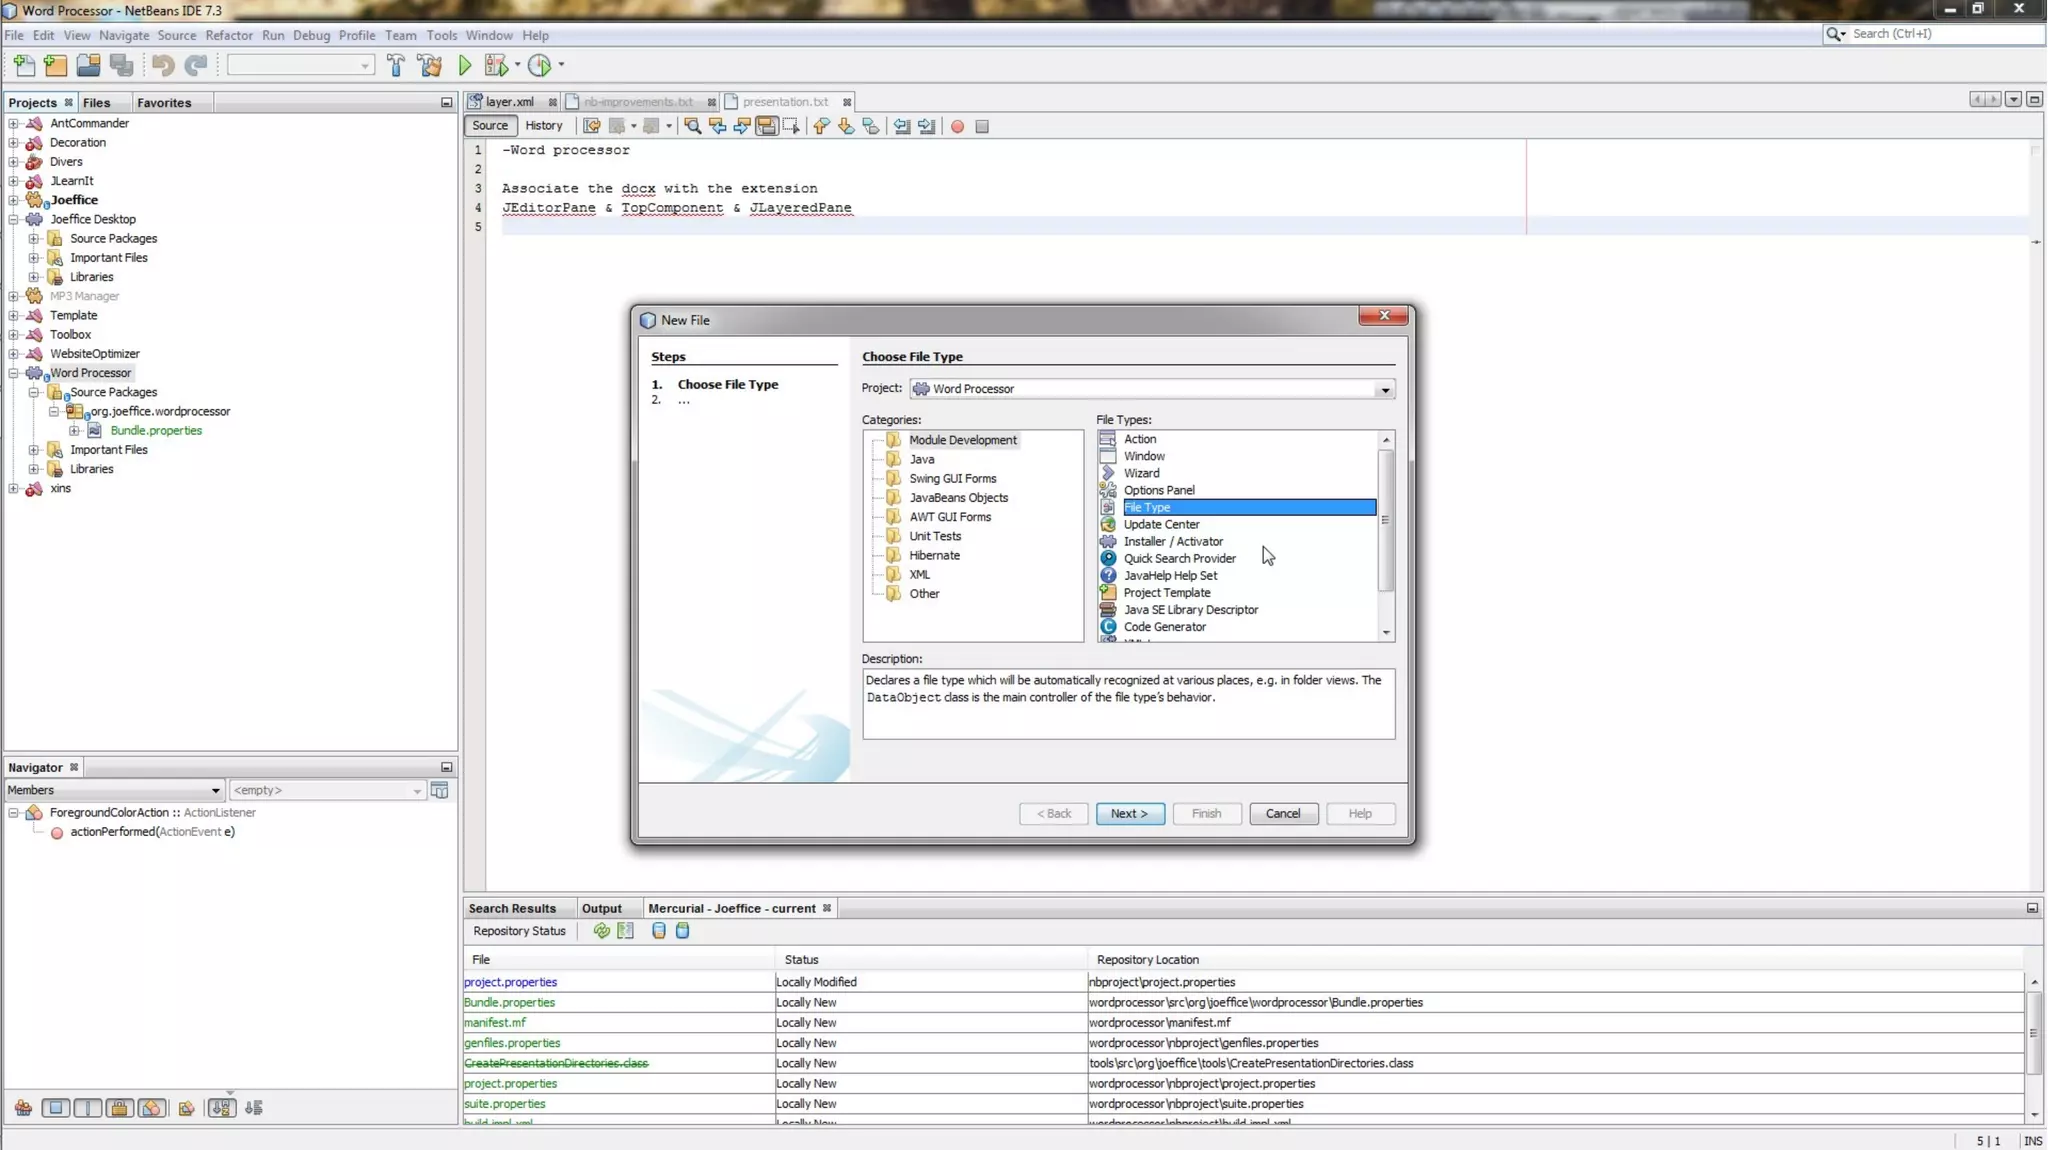Click the Clean and Build icon
This screenshot has height=1150, width=2048.
[430, 66]
